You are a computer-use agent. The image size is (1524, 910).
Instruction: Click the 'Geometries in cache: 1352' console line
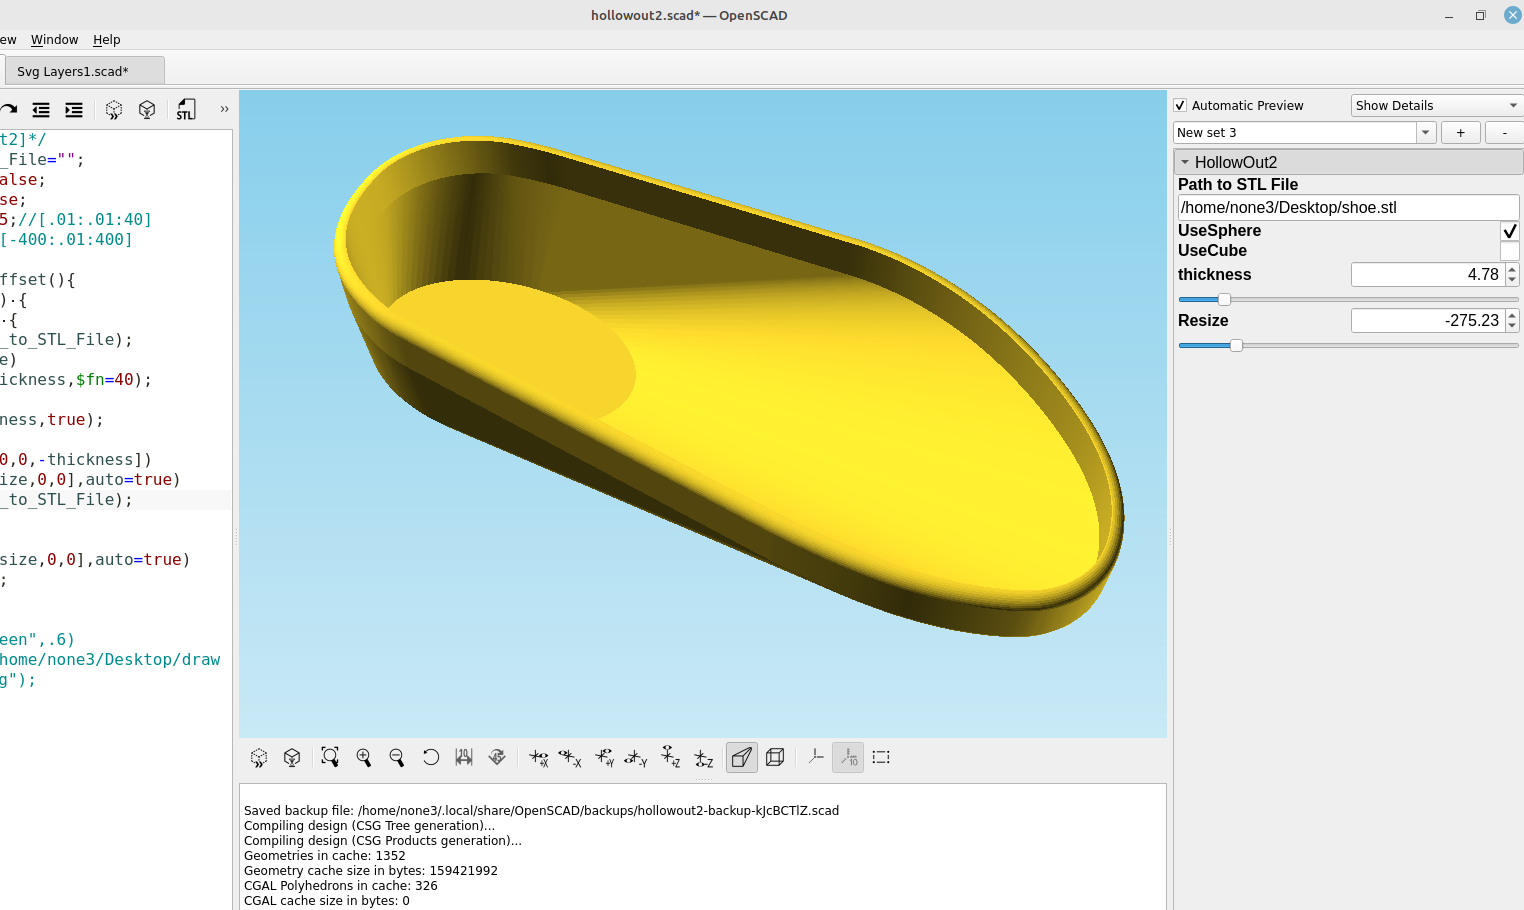point(325,856)
